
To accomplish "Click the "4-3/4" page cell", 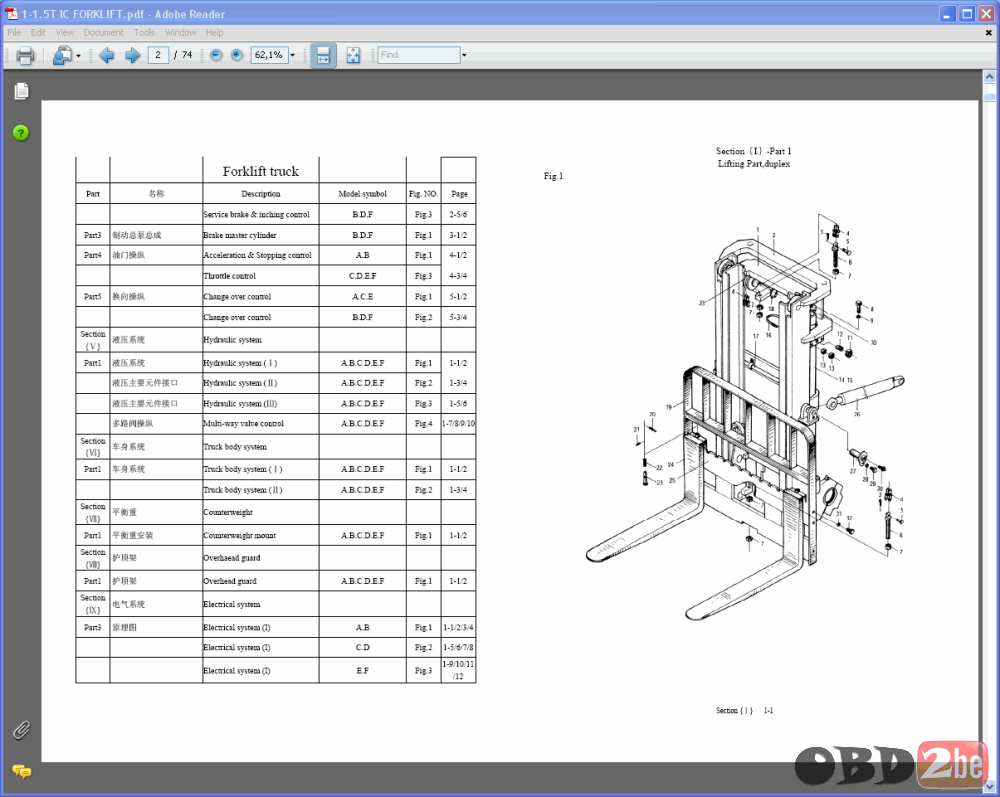I will [458, 276].
